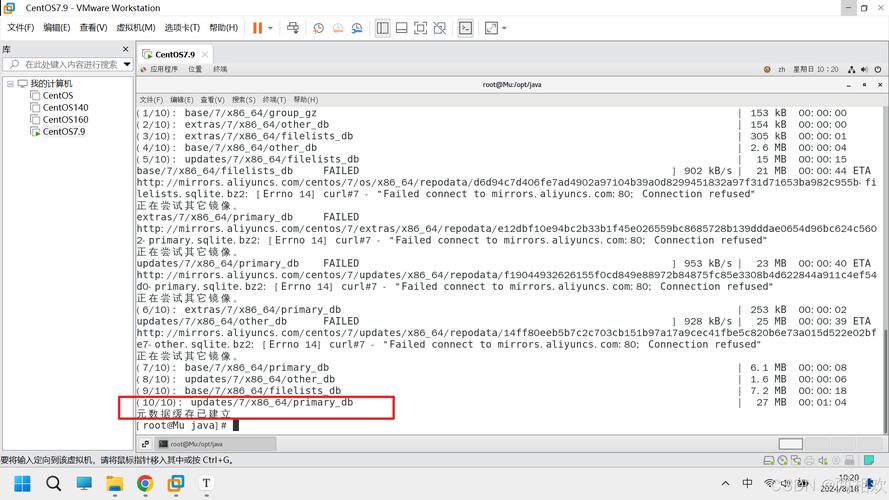This screenshot has height=500, width=889.
Task: Pause the virtual machine with the orange button
Action: (257, 28)
